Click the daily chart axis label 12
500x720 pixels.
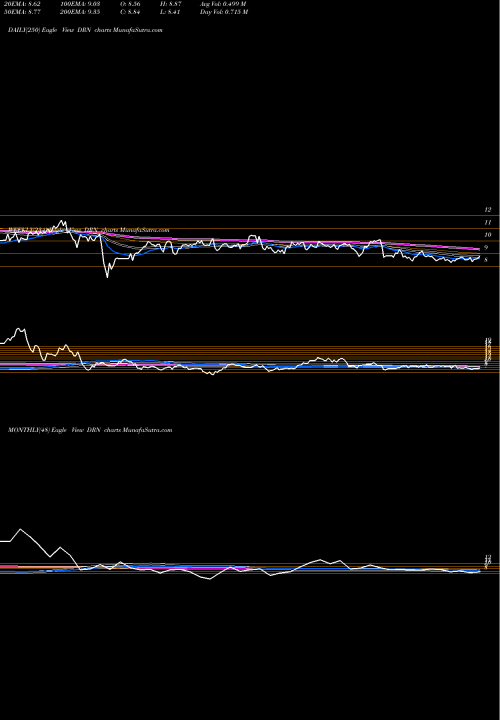click(x=488, y=209)
